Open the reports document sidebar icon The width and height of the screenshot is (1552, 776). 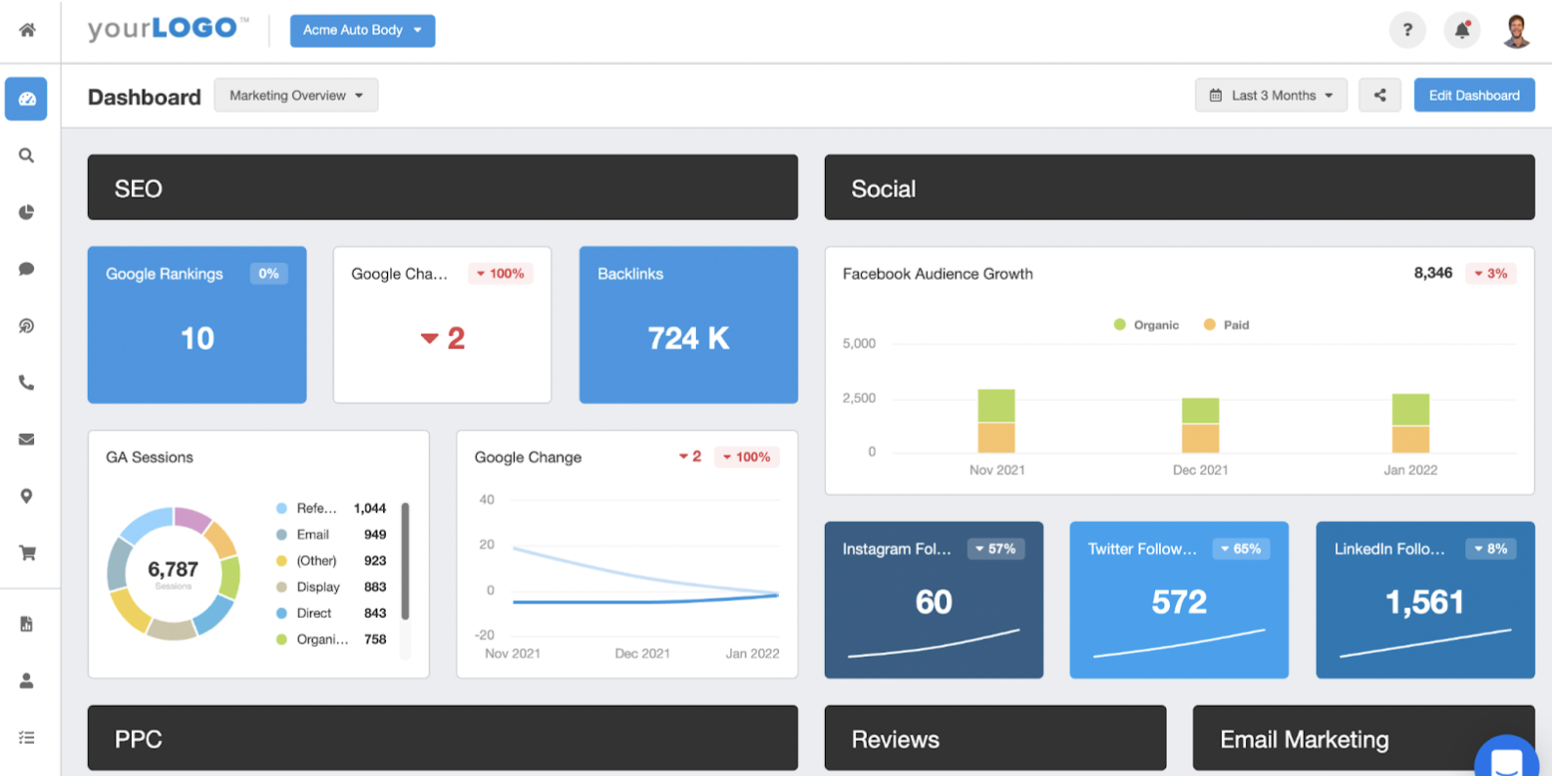pyautogui.click(x=27, y=624)
